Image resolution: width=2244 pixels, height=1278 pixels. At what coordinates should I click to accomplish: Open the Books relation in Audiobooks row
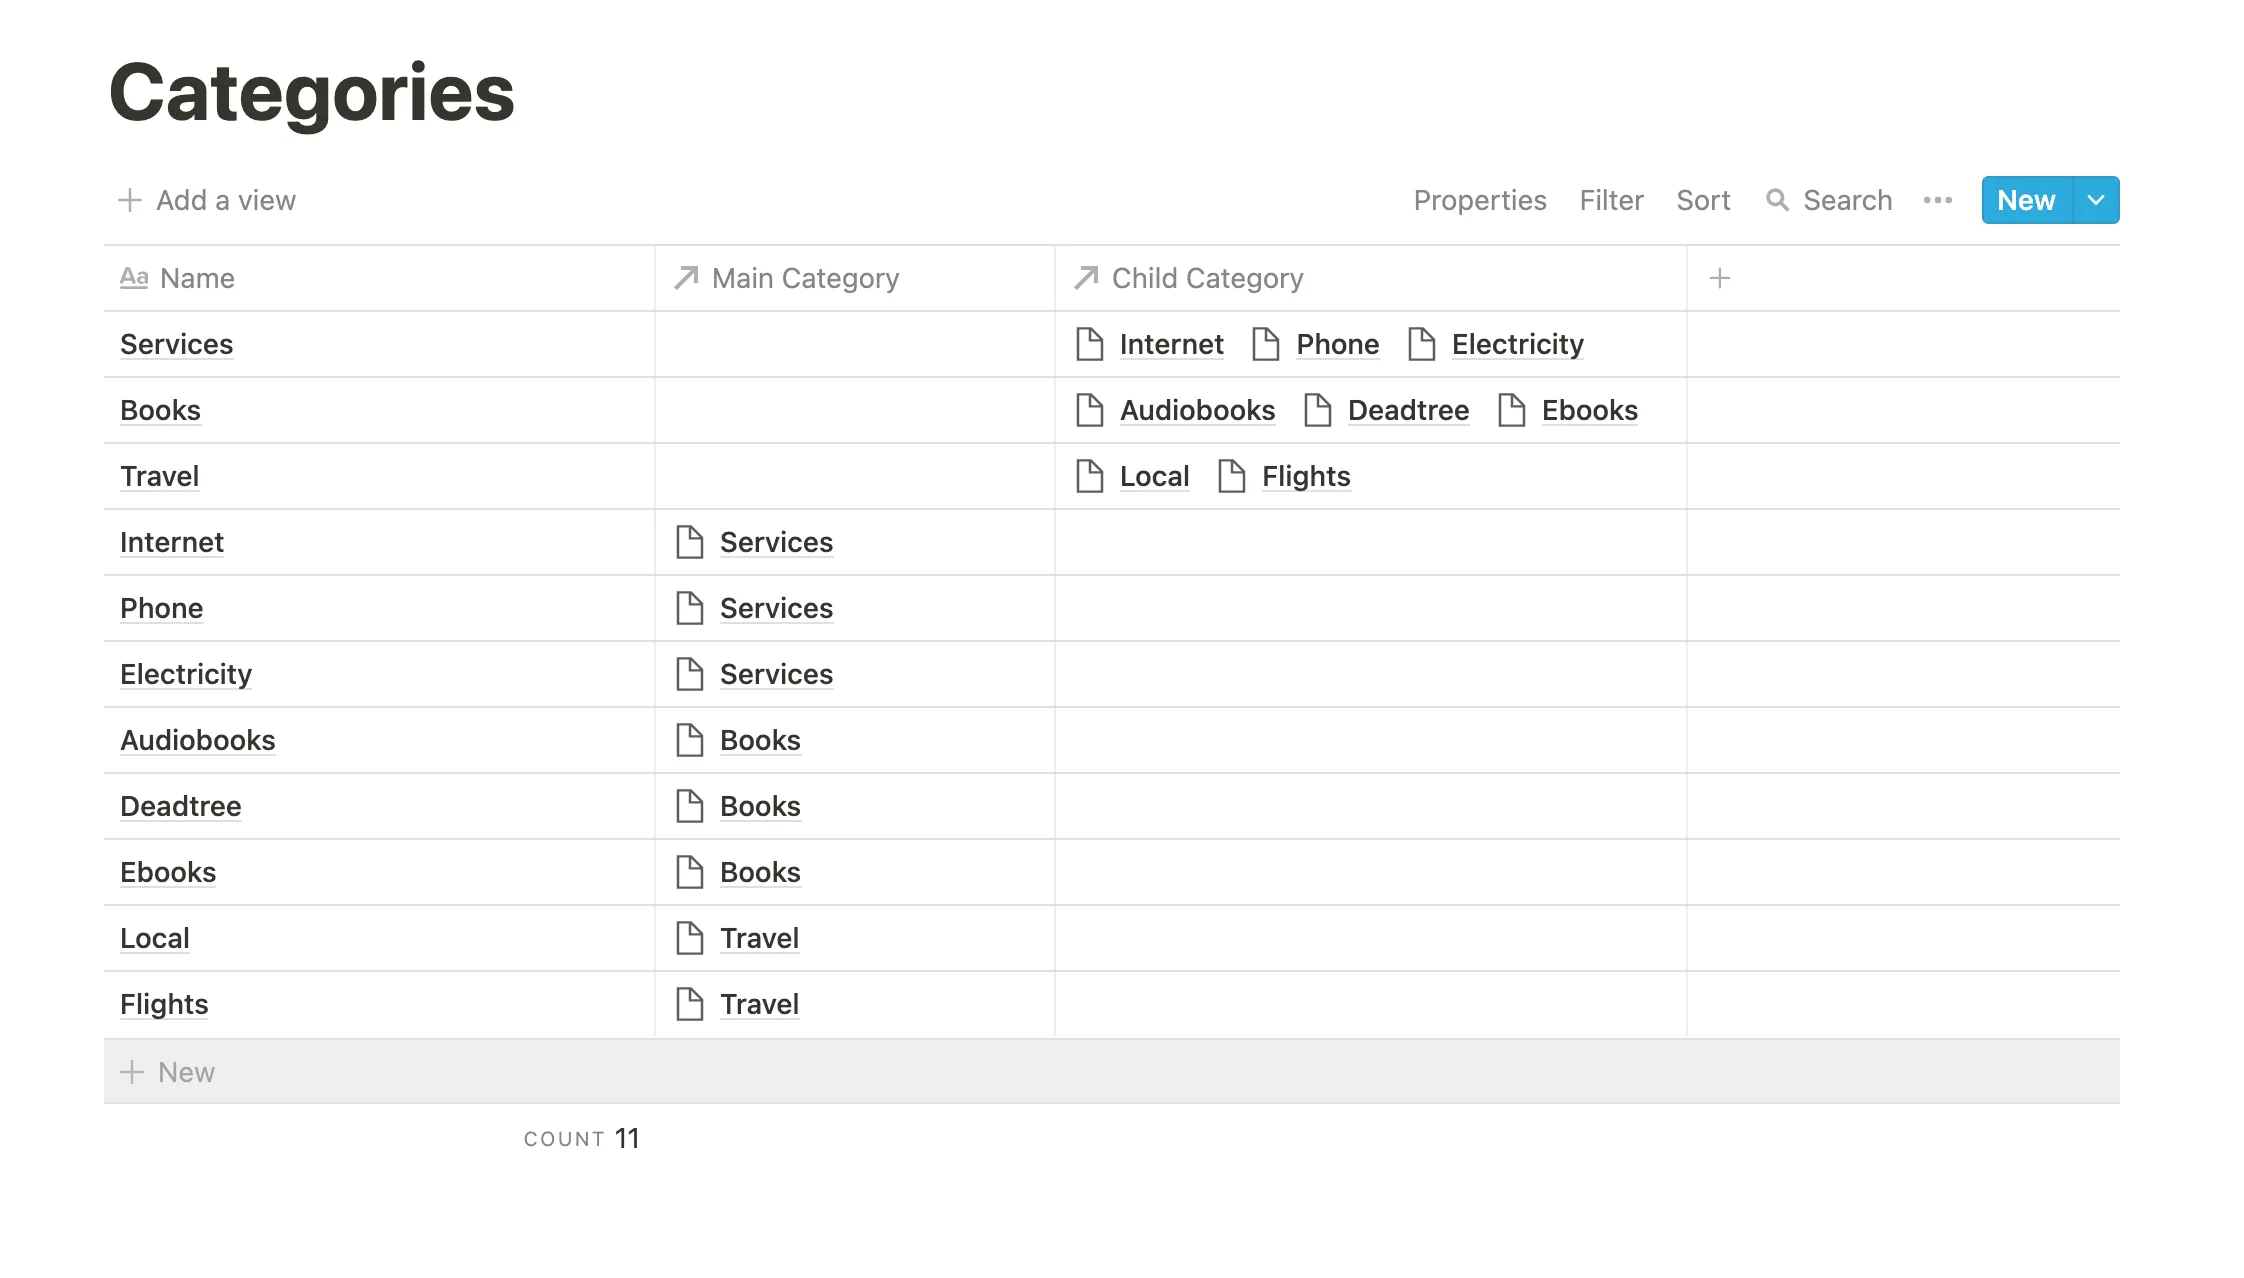pyautogui.click(x=760, y=740)
